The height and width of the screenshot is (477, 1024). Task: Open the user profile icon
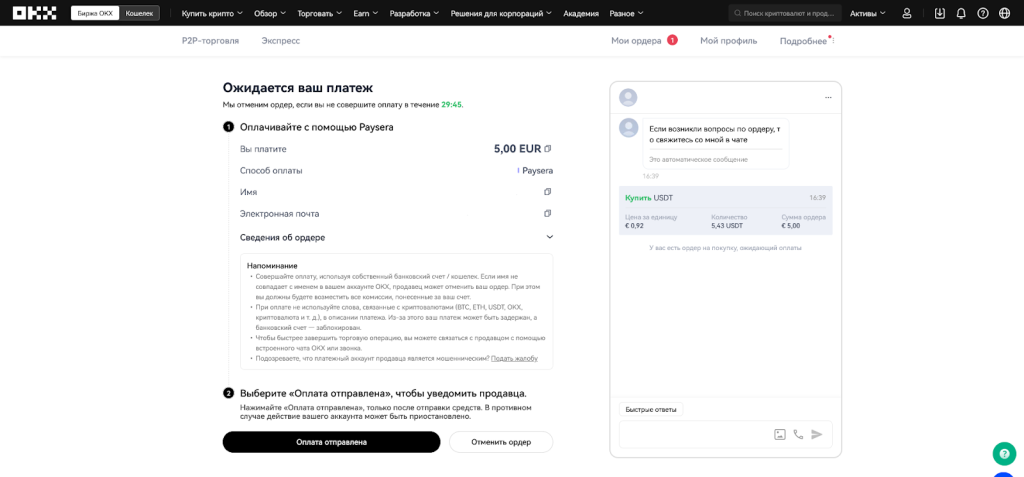[x=907, y=13]
